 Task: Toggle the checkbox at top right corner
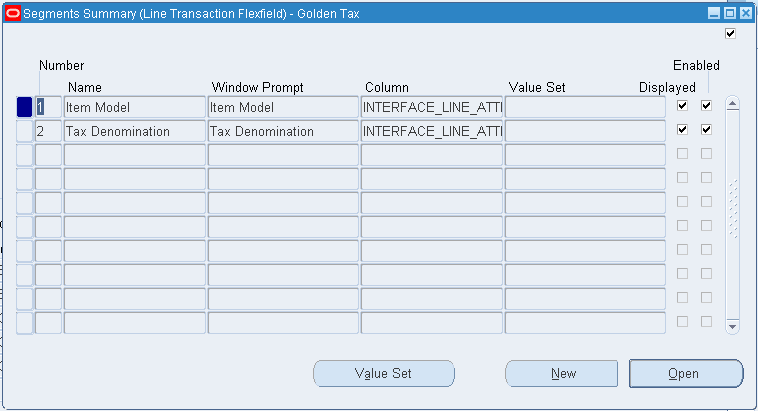pyautogui.click(x=730, y=34)
